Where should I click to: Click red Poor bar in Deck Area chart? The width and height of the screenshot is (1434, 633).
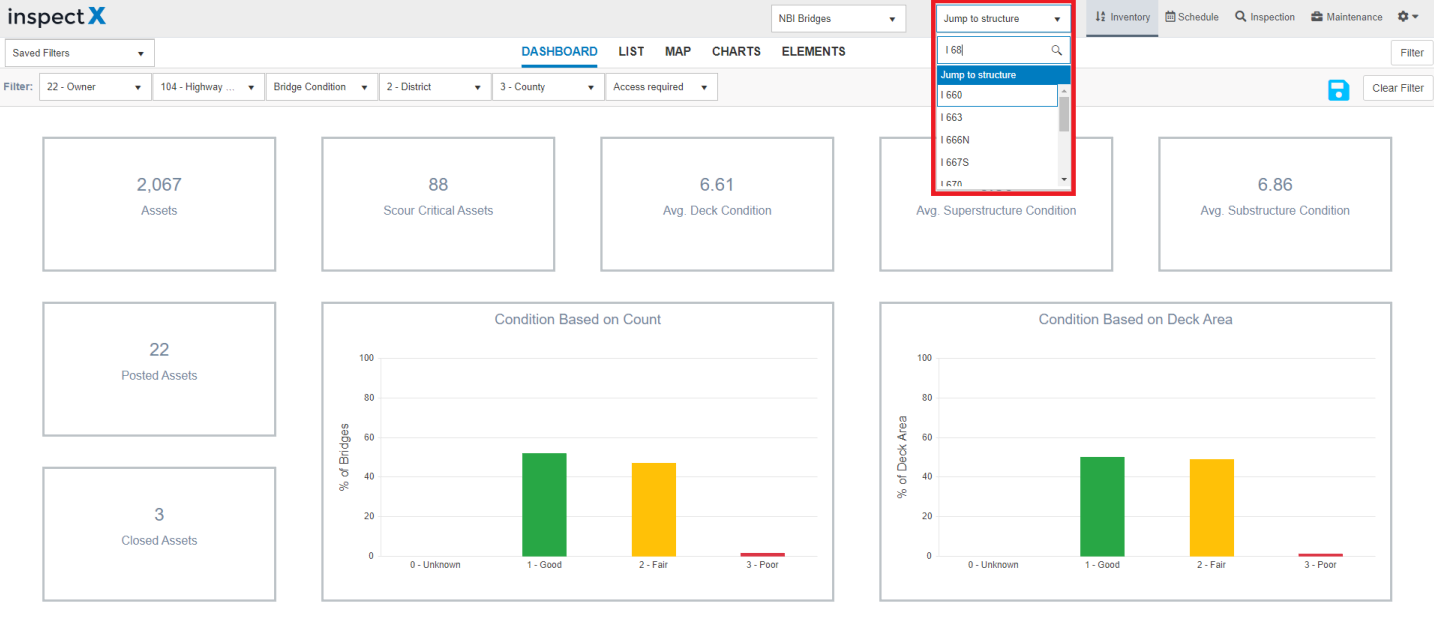tap(1321, 555)
